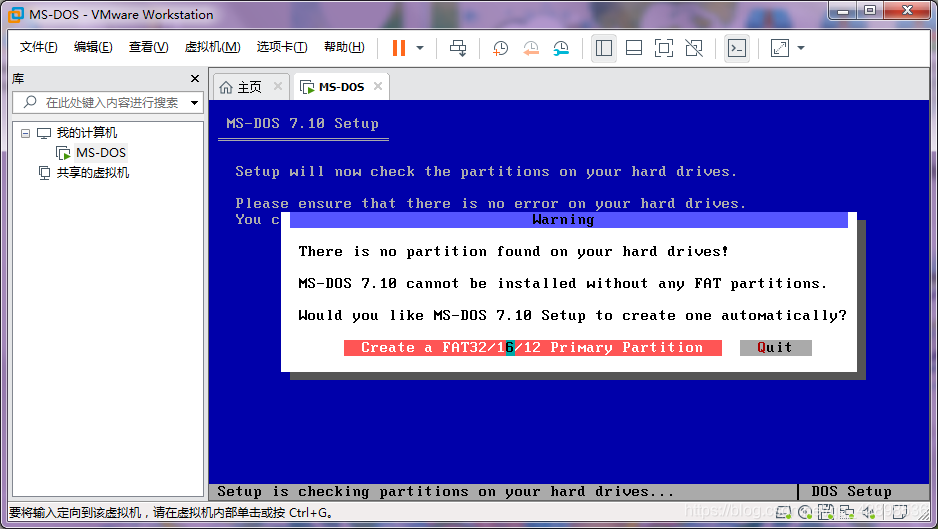Open the stretch display dropdown arrow
Image resolution: width=938 pixels, height=529 pixels.
pyautogui.click(x=801, y=48)
